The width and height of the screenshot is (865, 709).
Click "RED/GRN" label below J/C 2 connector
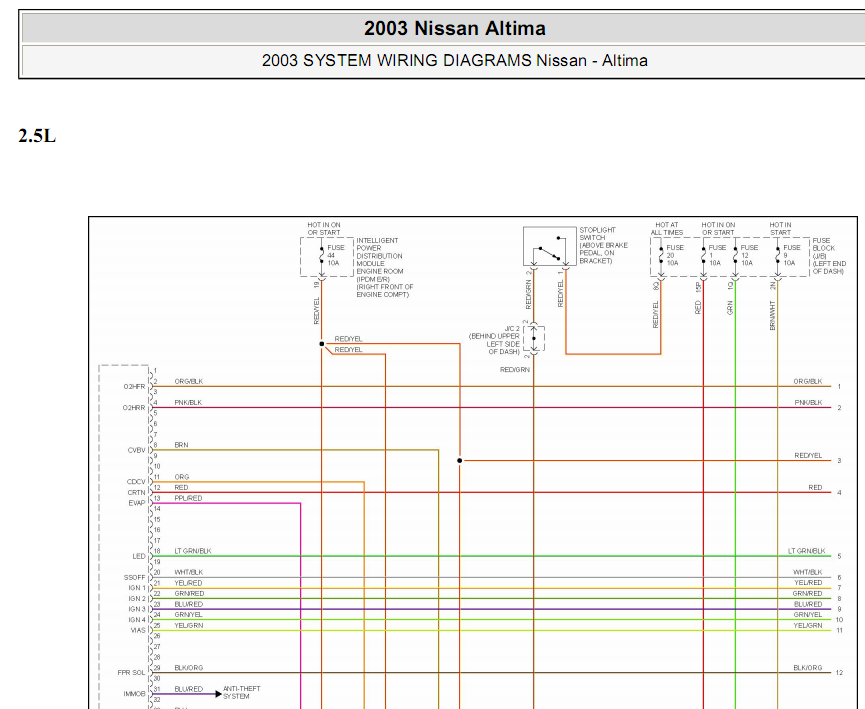515,370
